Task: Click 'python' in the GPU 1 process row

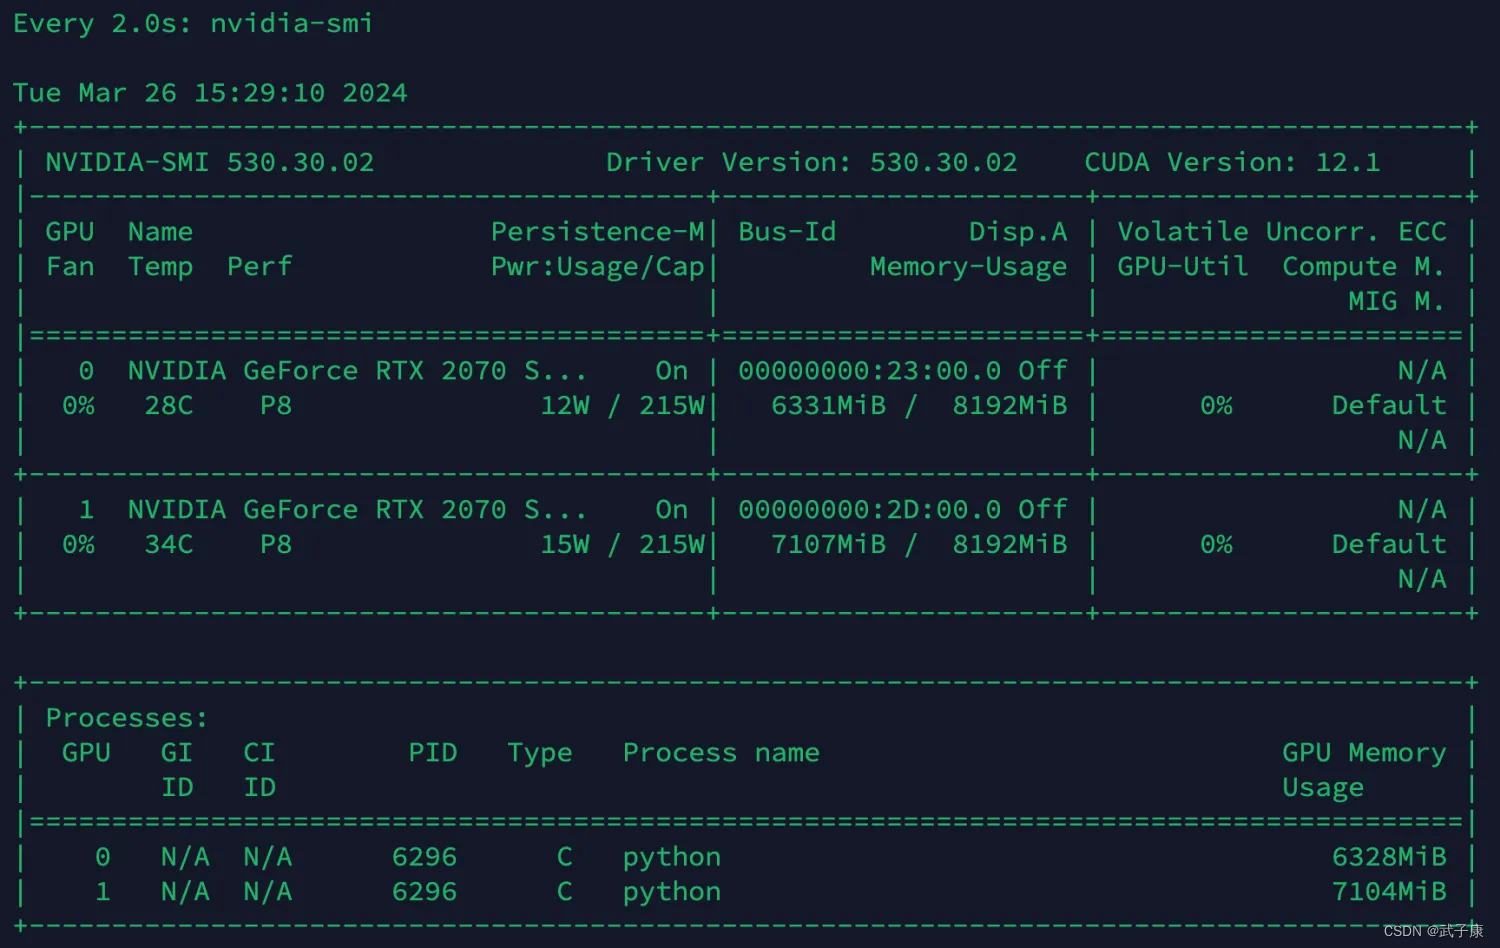Action: pyautogui.click(x=672, y=894)
